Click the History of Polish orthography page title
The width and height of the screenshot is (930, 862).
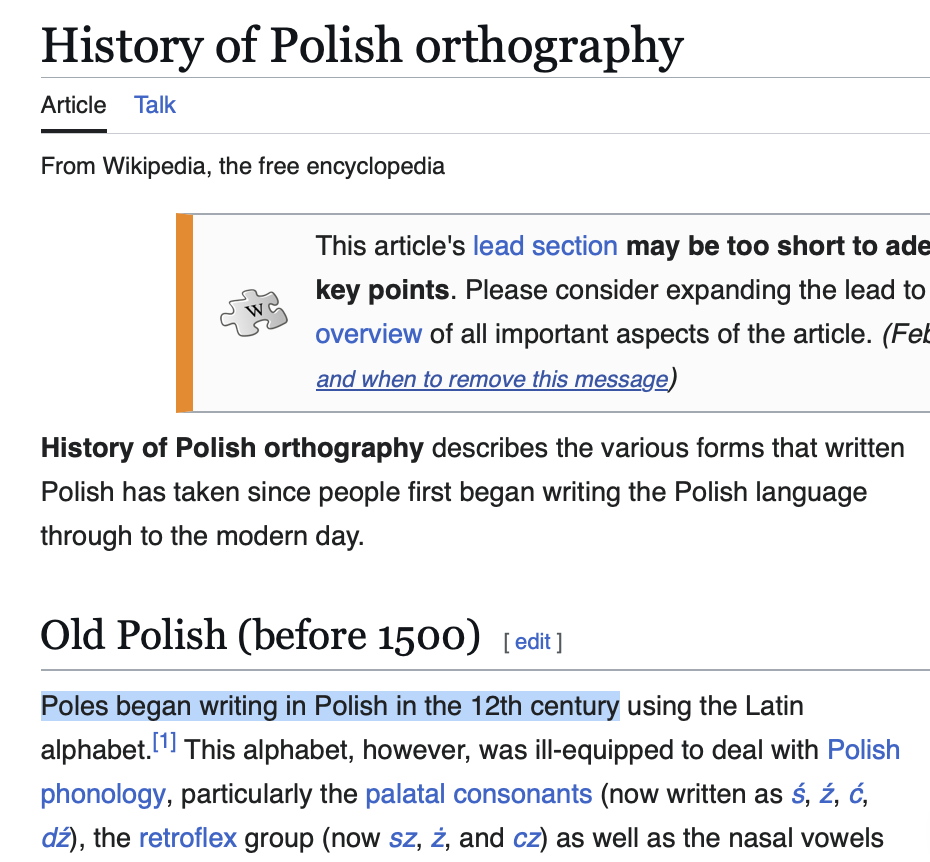[362, 47]
